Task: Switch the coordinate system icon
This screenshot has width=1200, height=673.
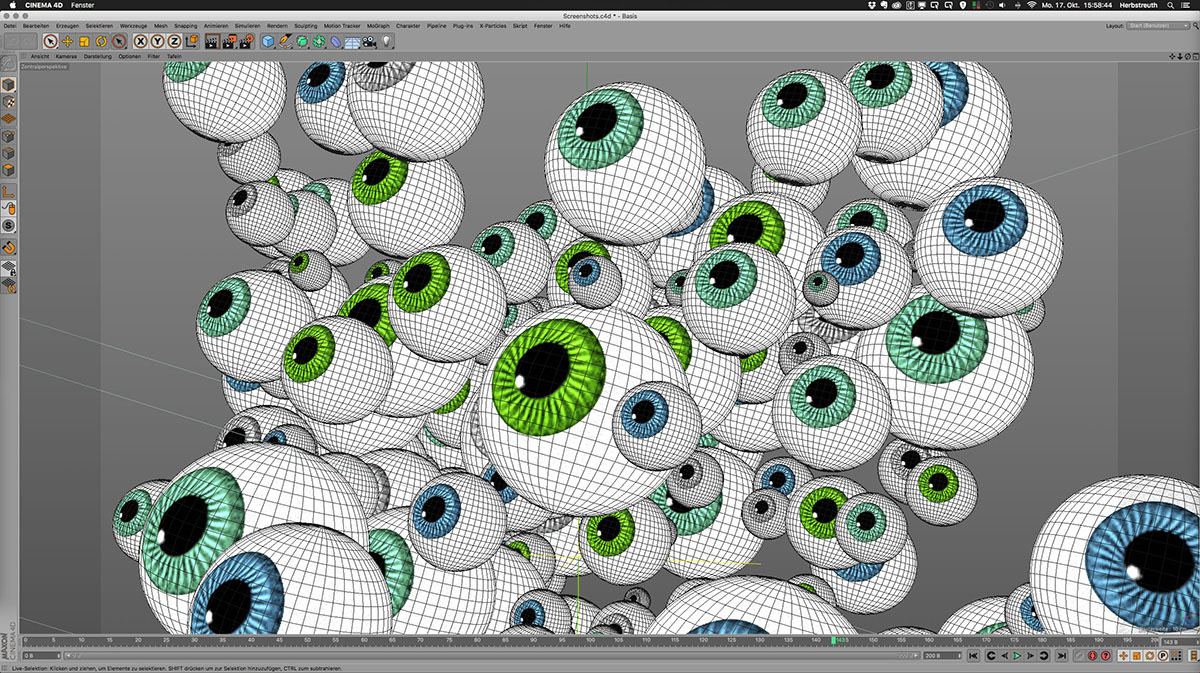Action: (x=192, y=41)
